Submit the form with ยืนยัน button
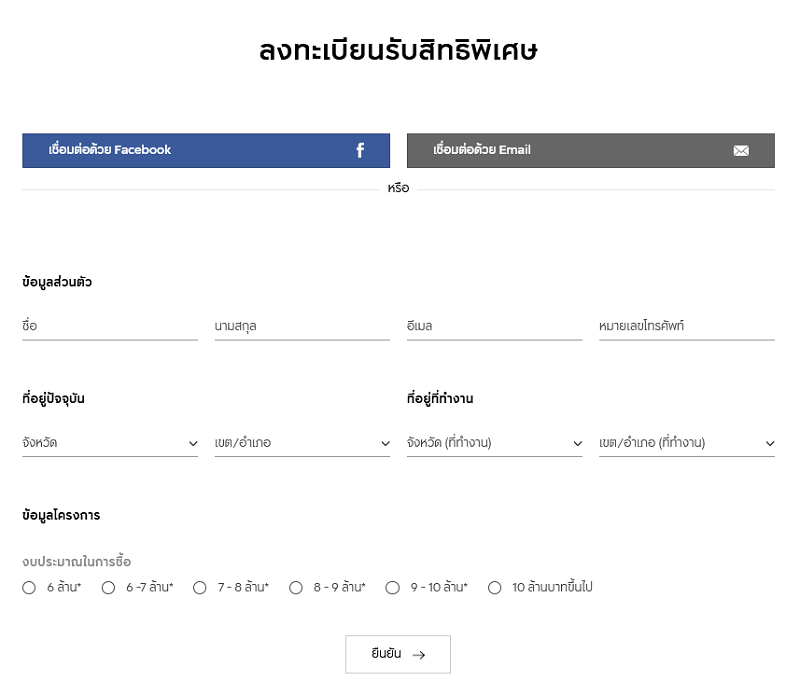 click(398, 654)
